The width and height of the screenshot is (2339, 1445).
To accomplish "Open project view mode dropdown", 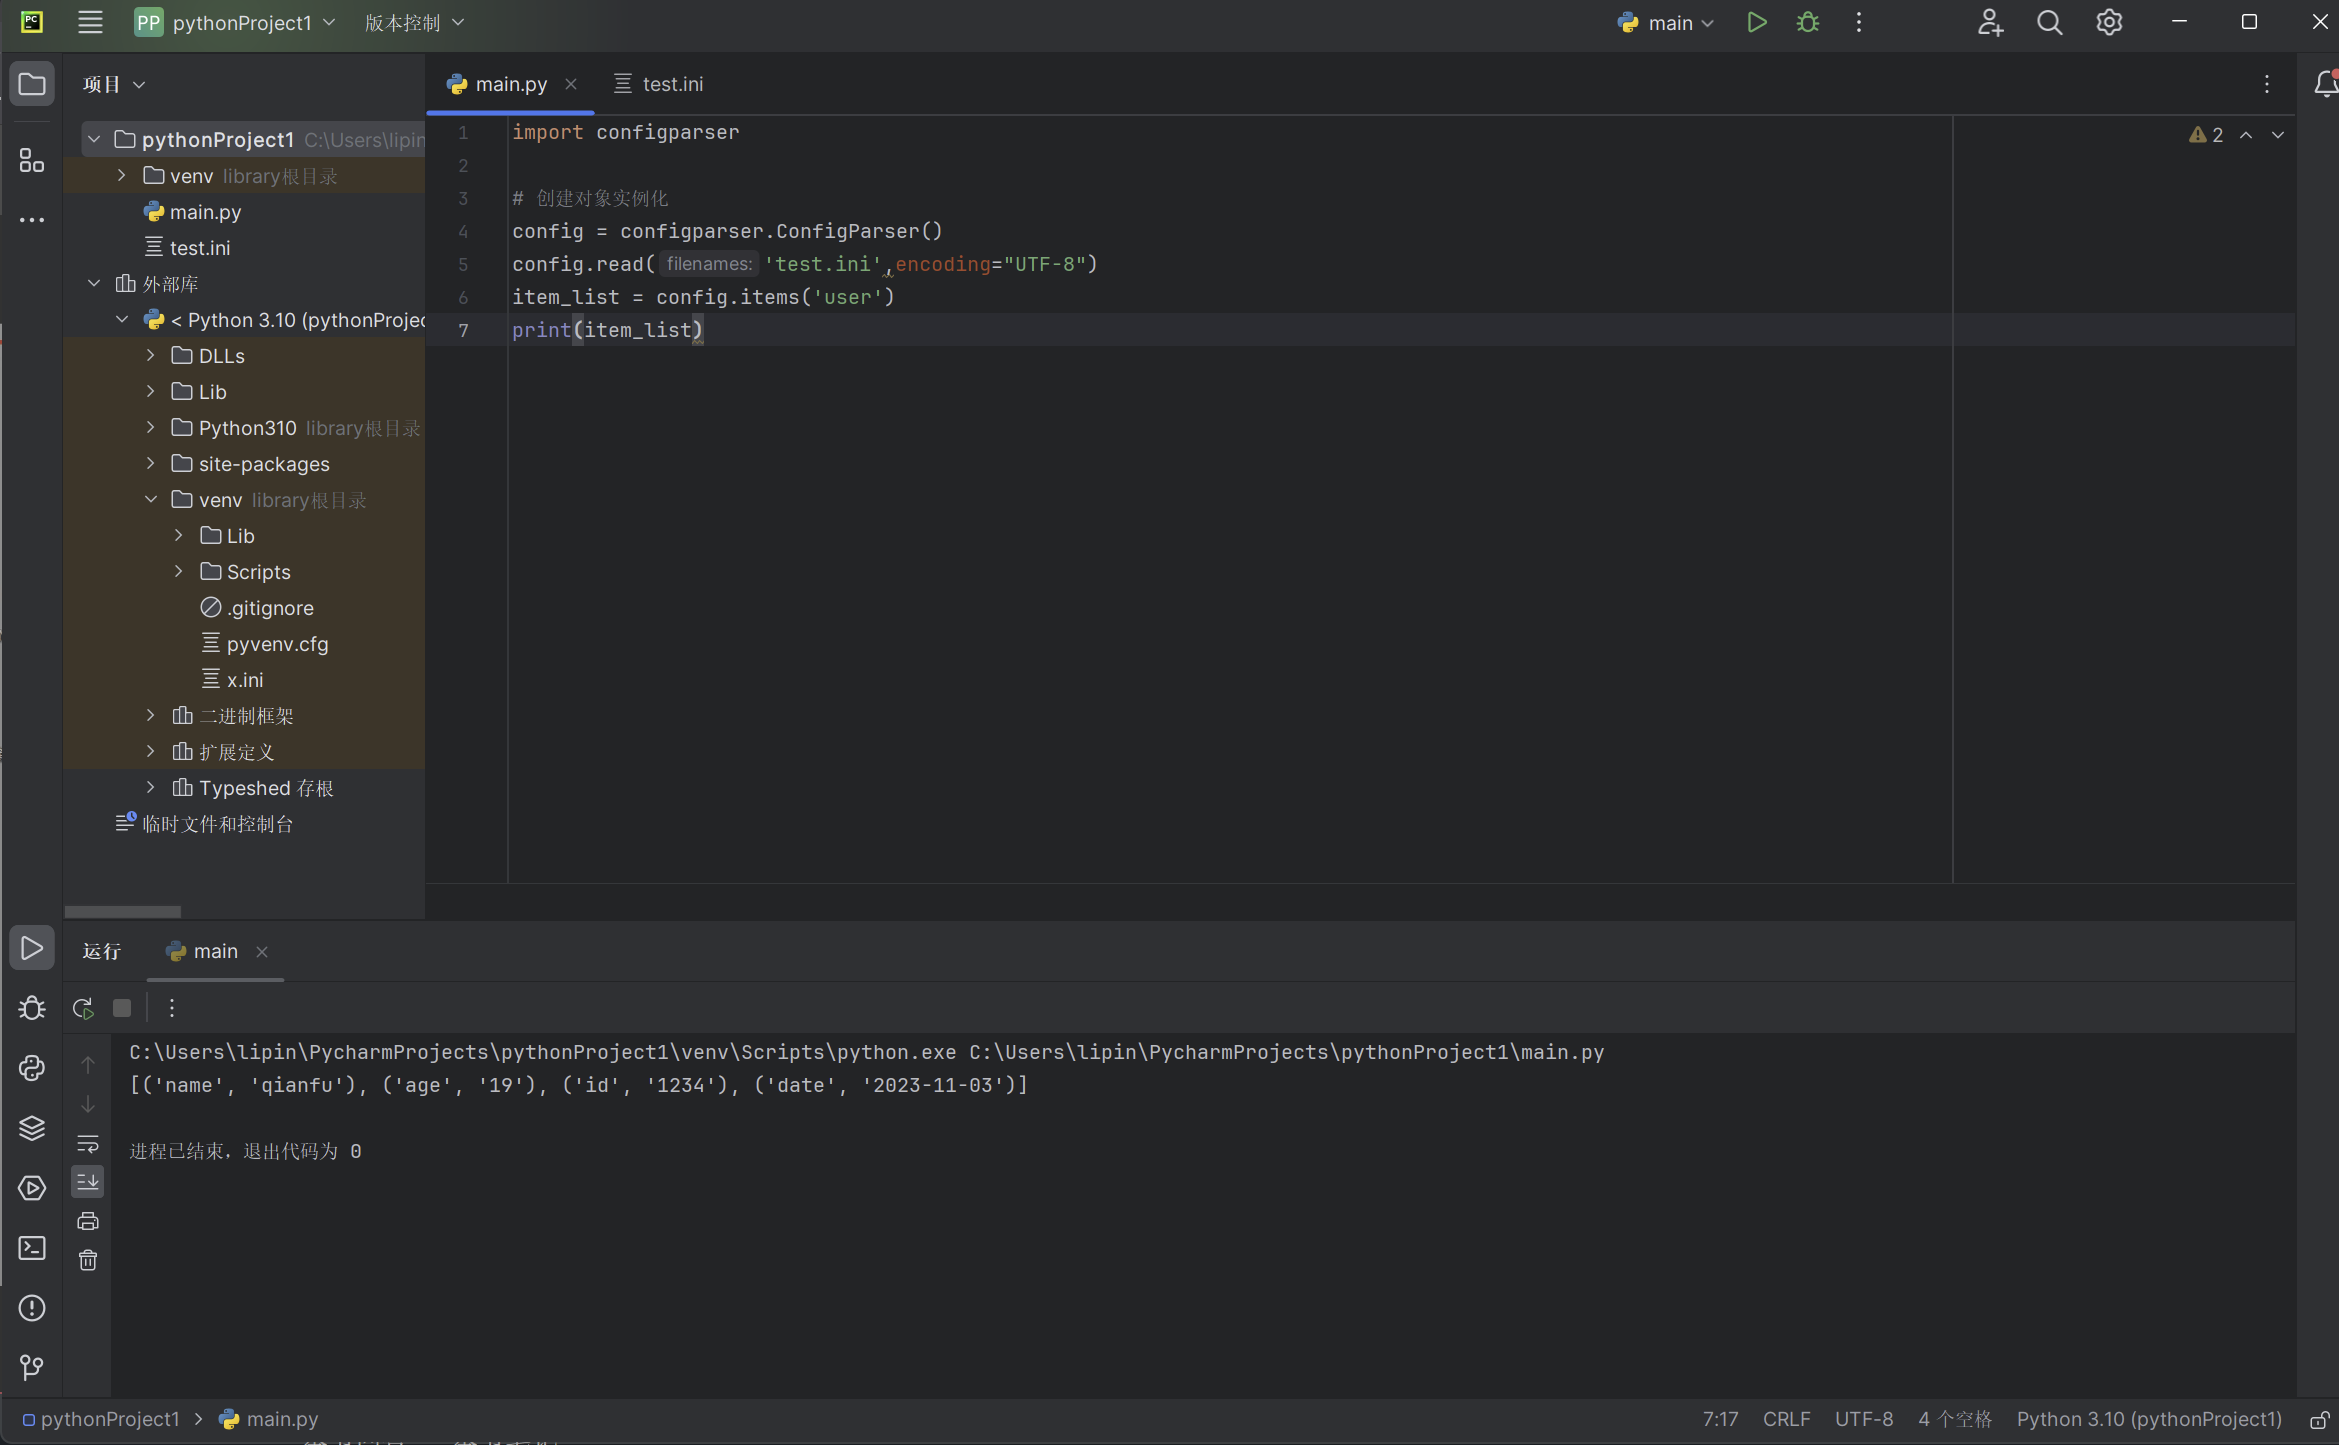I will [114, 84].
